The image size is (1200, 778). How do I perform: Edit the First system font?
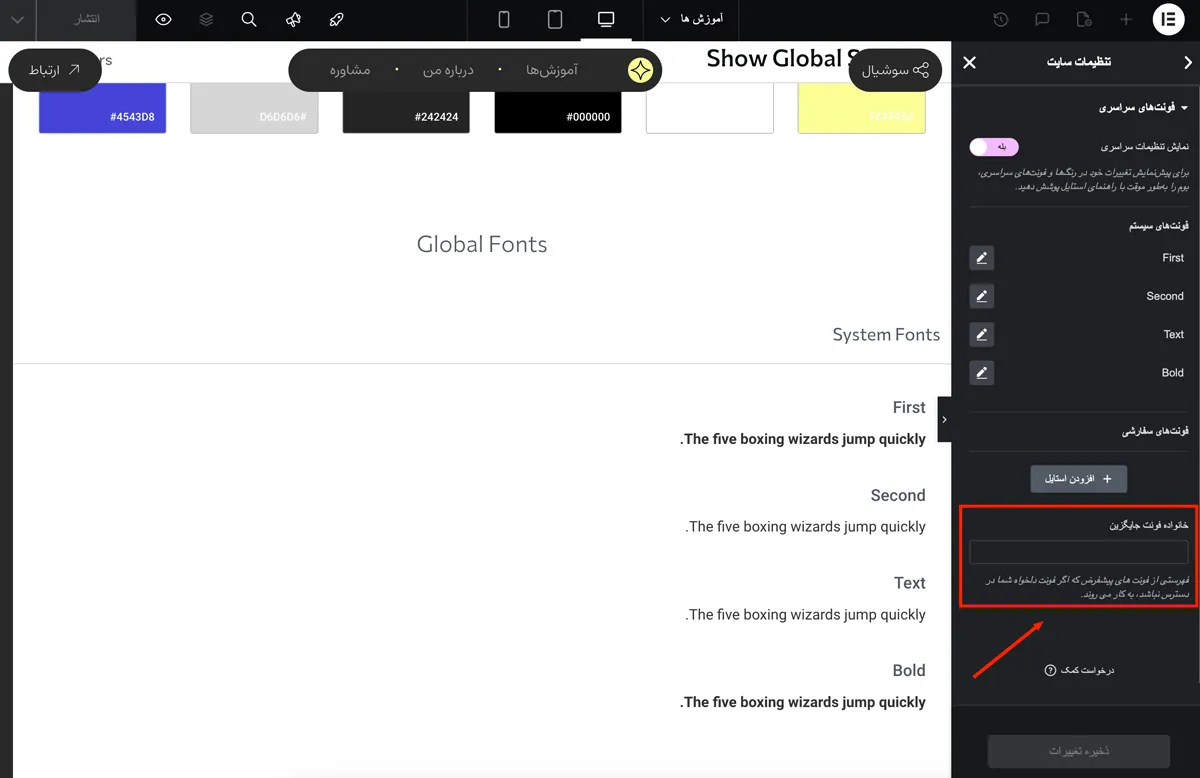coord(981,258)
